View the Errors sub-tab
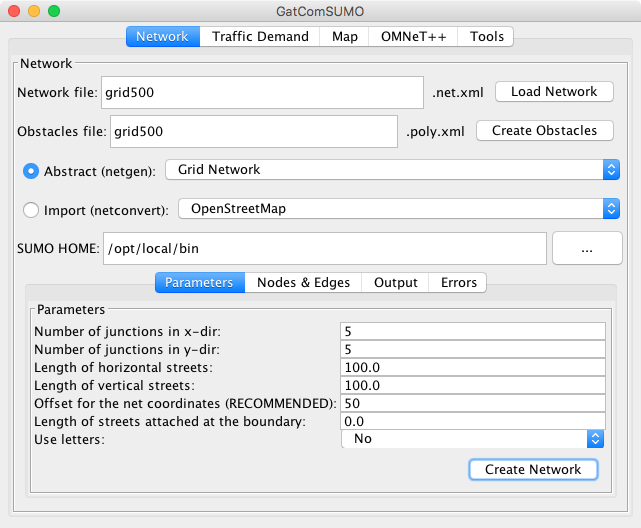The height and width of the screenshot is (528, 641). pos(459,283)
